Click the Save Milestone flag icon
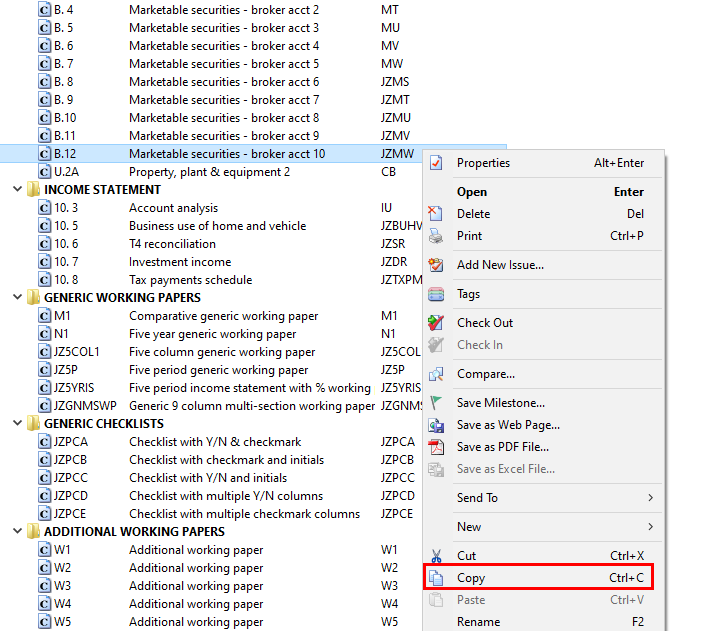This screenshot has width=707, height=631. coord(435,403)
